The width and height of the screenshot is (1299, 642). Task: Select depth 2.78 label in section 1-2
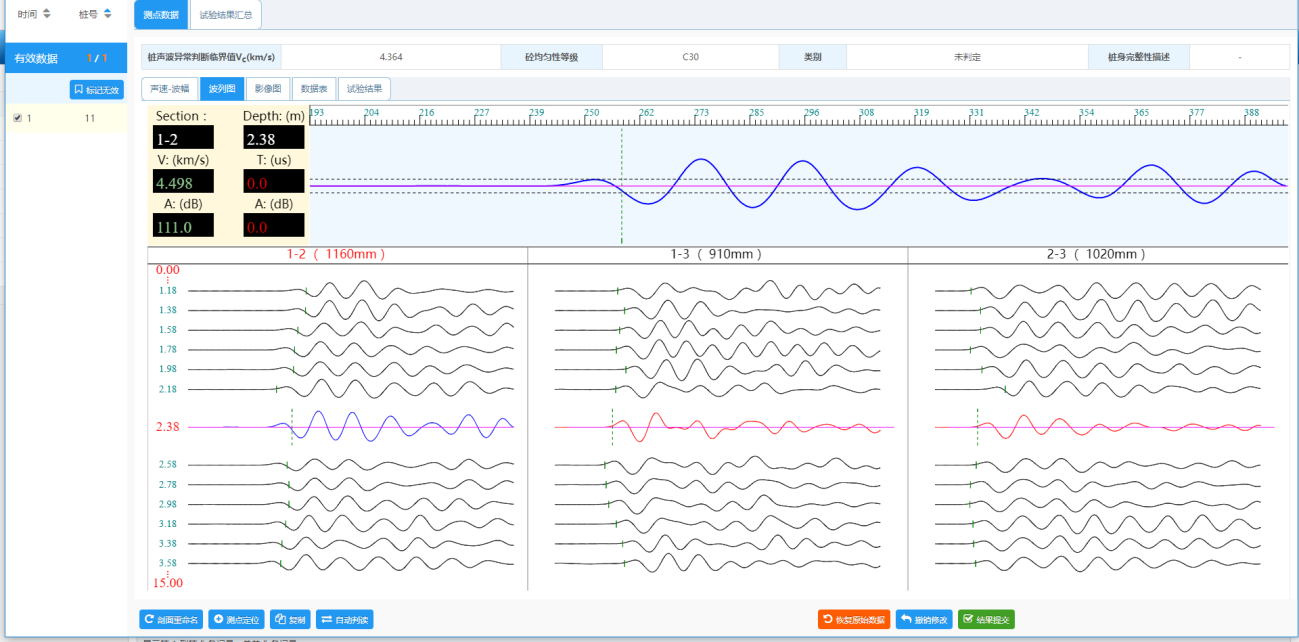click(167, 485)
